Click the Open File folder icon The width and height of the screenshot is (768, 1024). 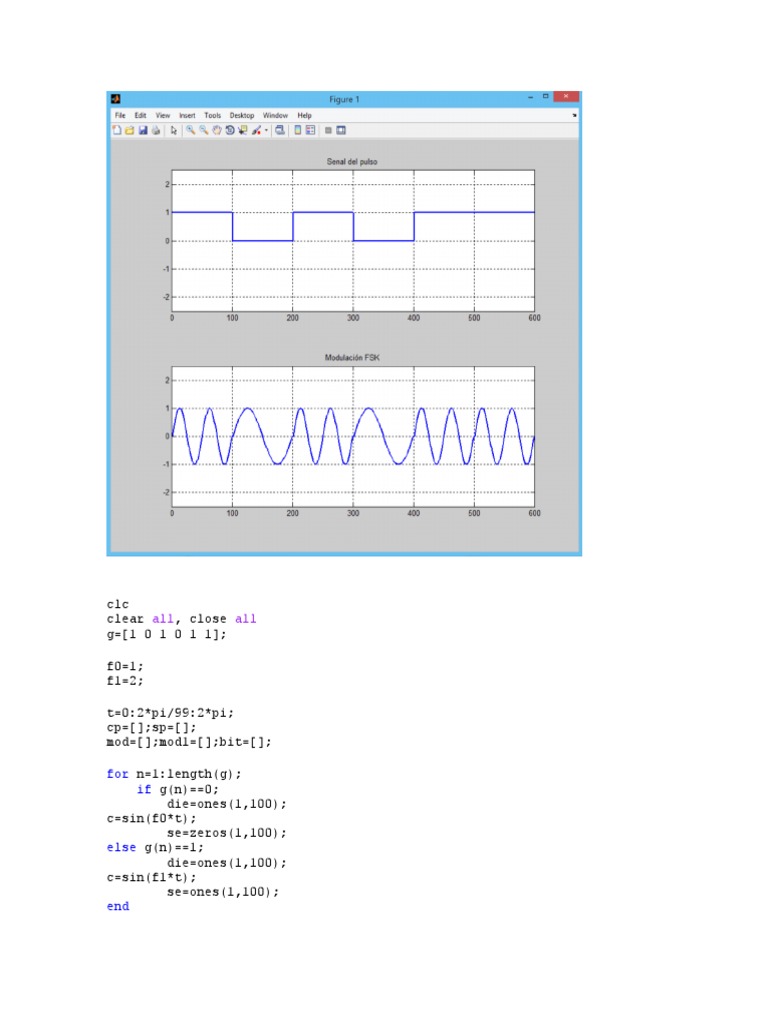click(x=130, y=130)
